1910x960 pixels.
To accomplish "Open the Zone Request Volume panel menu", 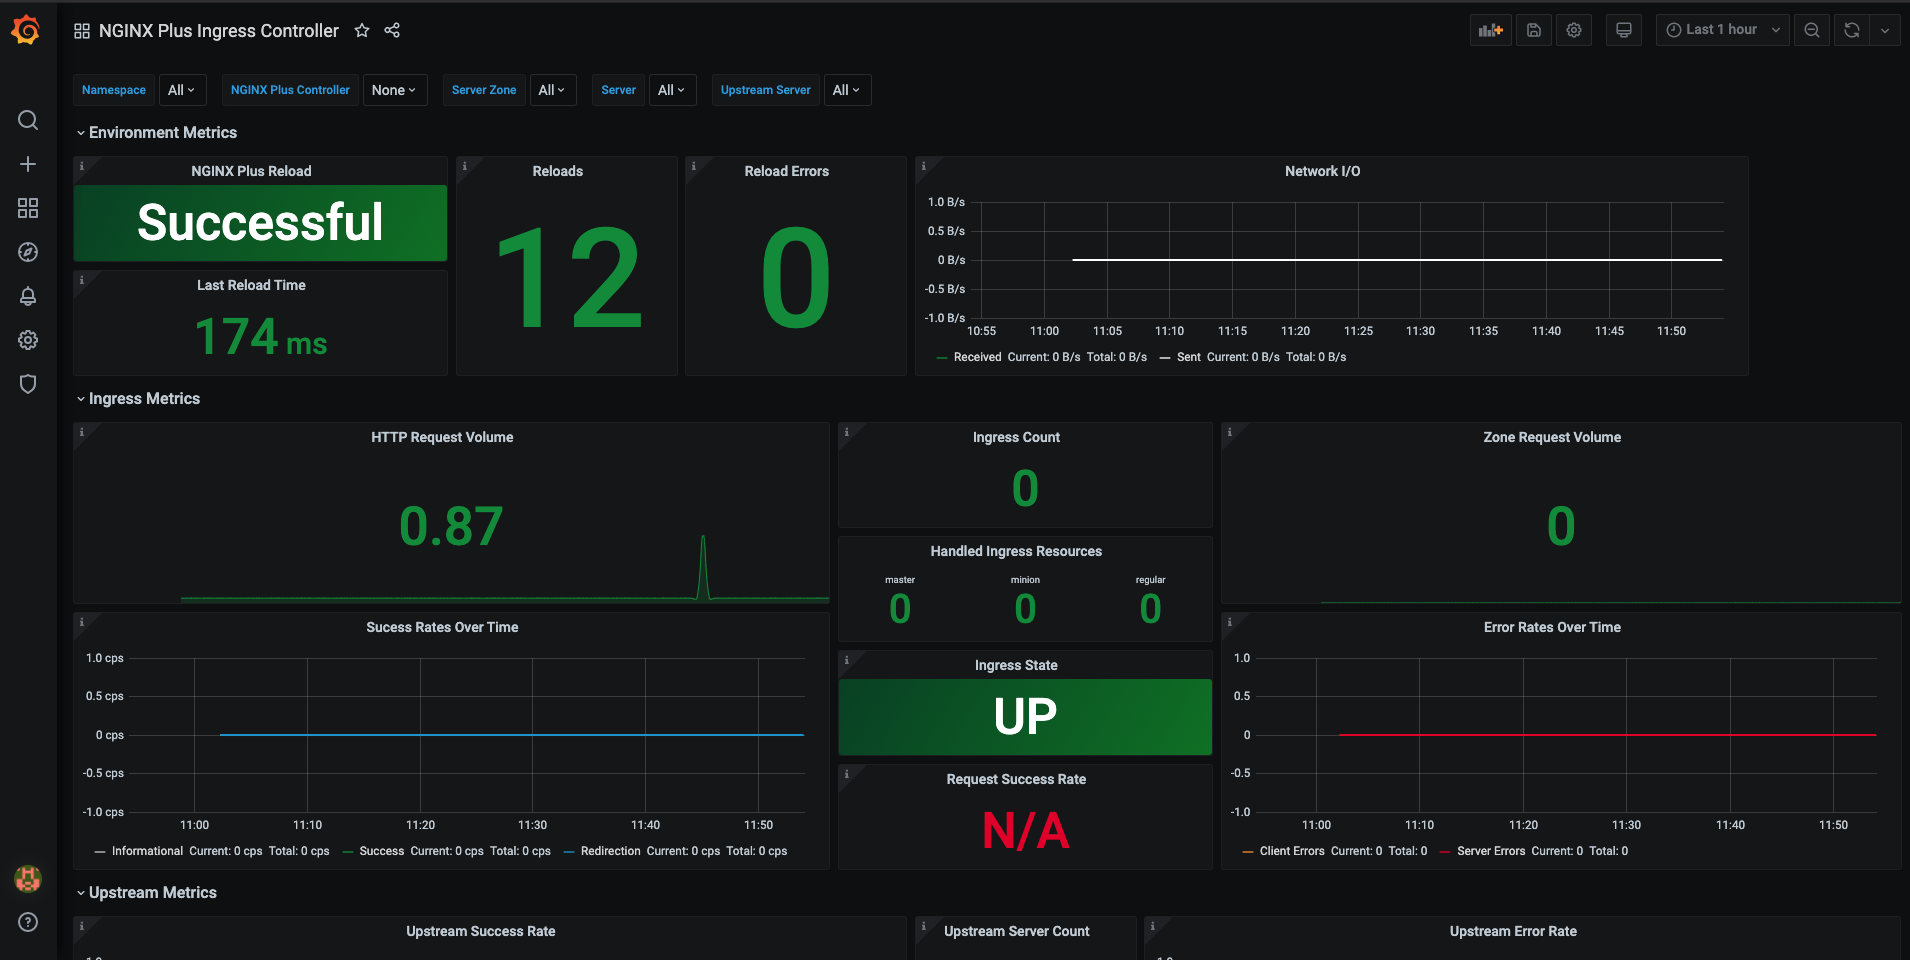I will click(1552, 437).
